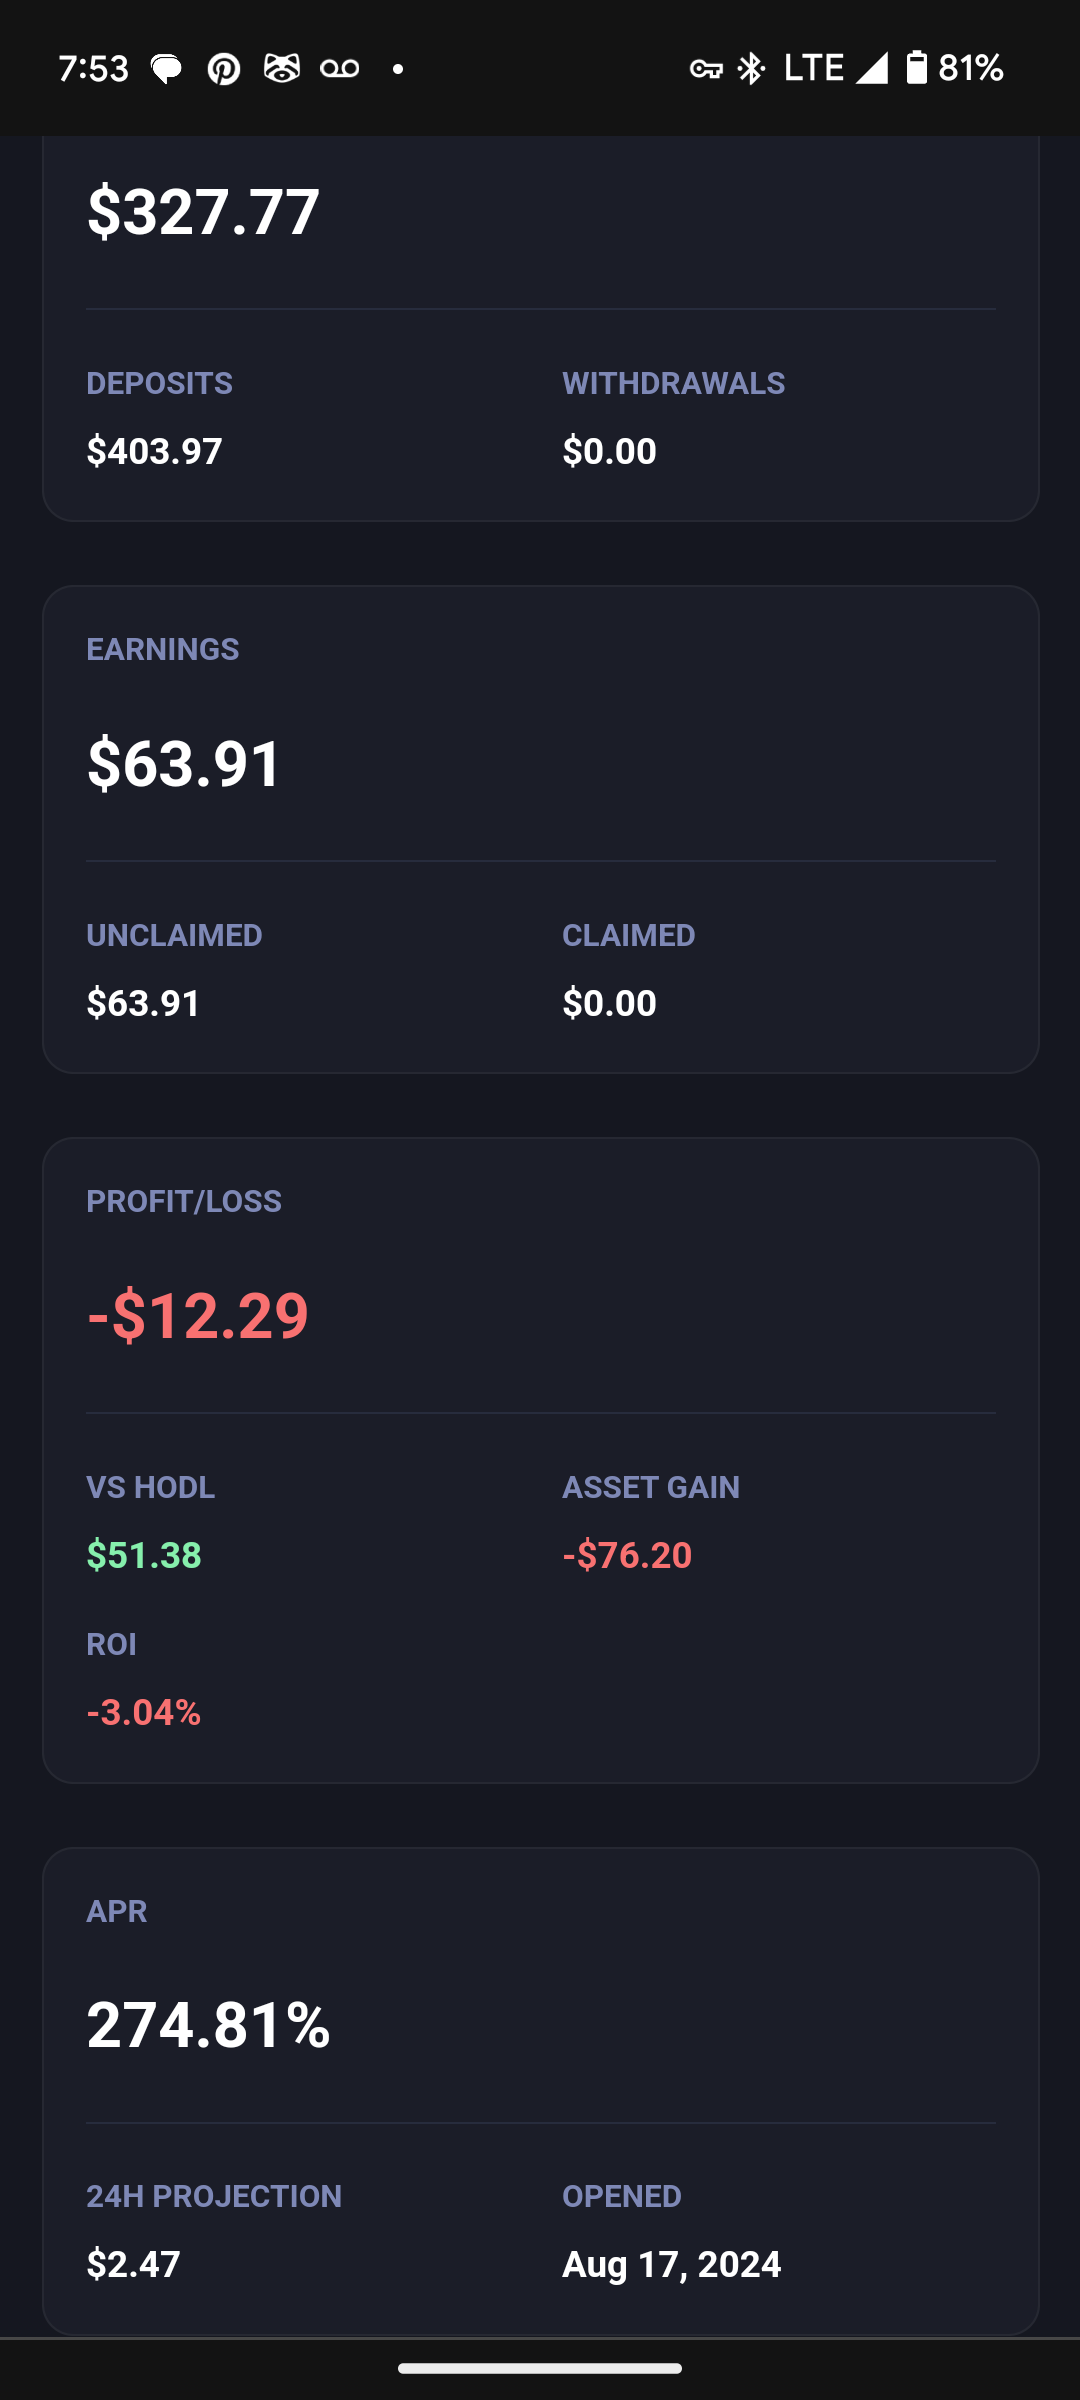
Task: Tap the VPN key icon
Action: 706,69
